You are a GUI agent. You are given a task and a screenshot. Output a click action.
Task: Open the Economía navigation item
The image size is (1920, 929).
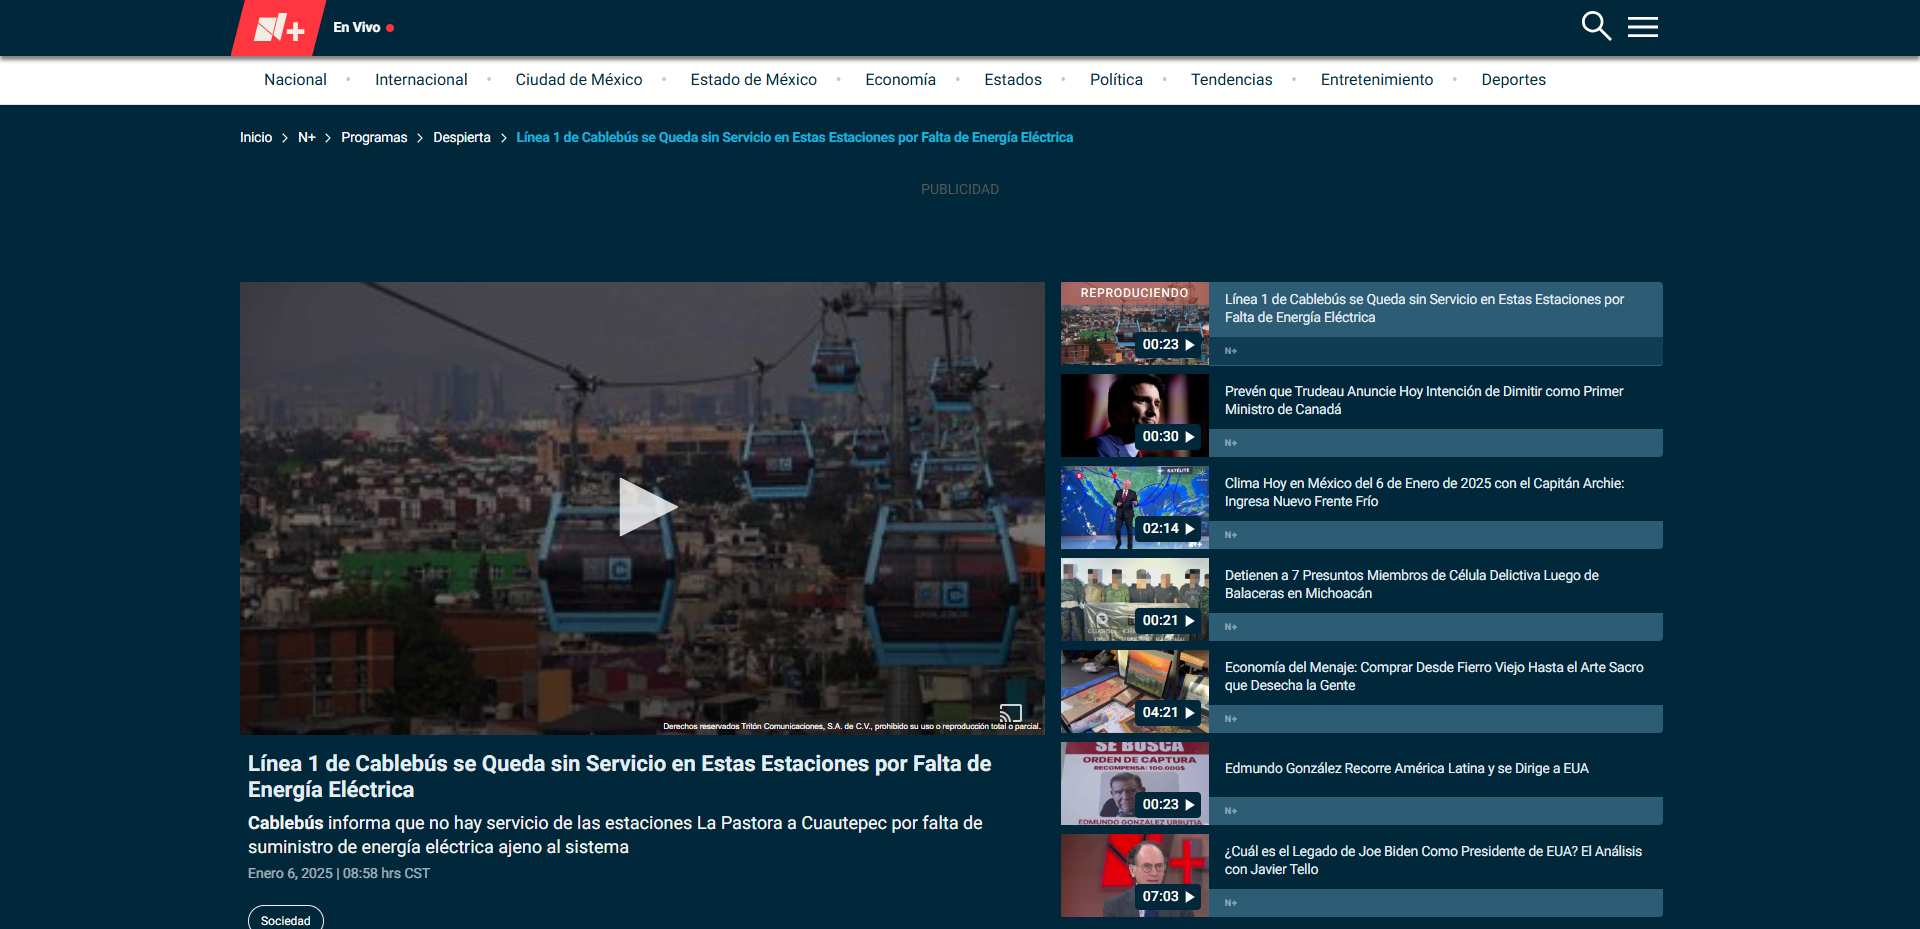(900, 80)
